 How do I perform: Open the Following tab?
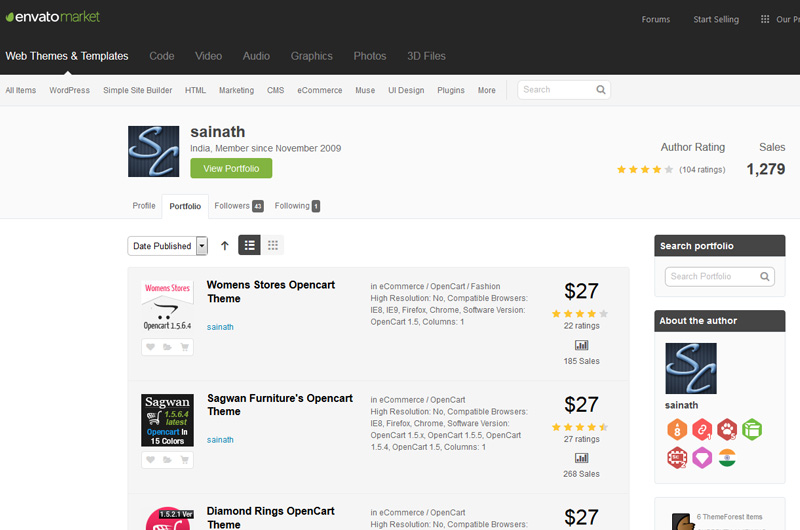(297, 206)
